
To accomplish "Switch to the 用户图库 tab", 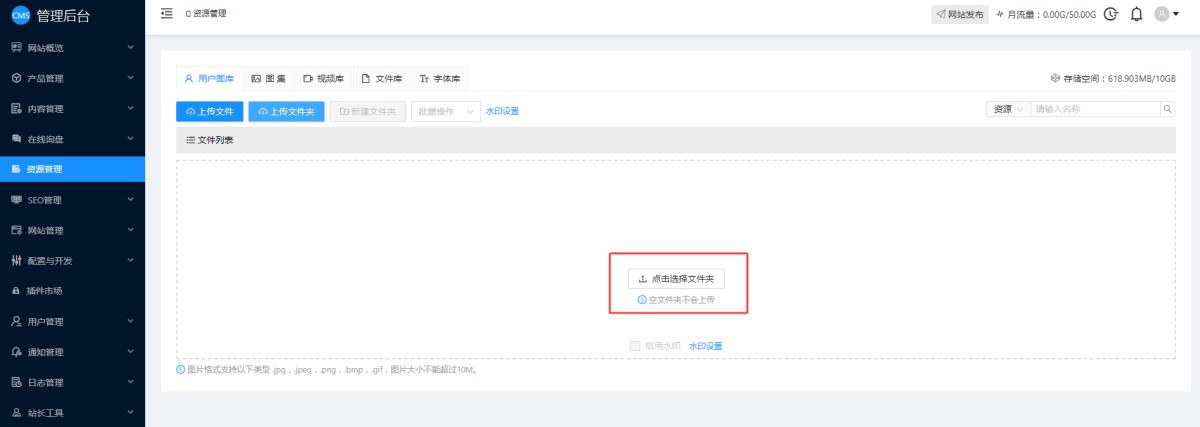I will (x=209, y=78).
